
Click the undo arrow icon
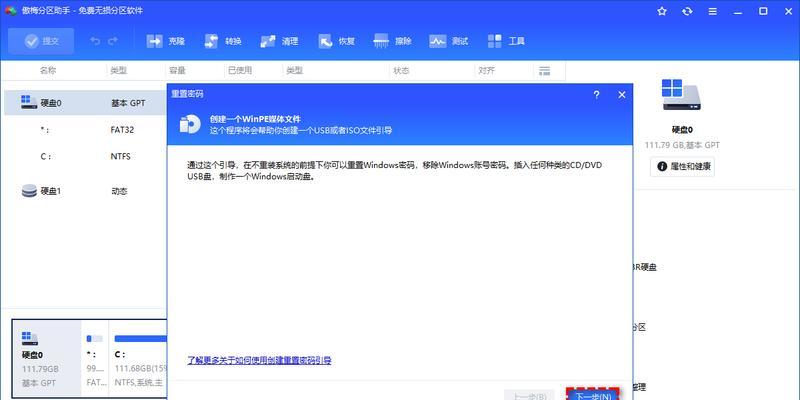(x=95, y=41)
